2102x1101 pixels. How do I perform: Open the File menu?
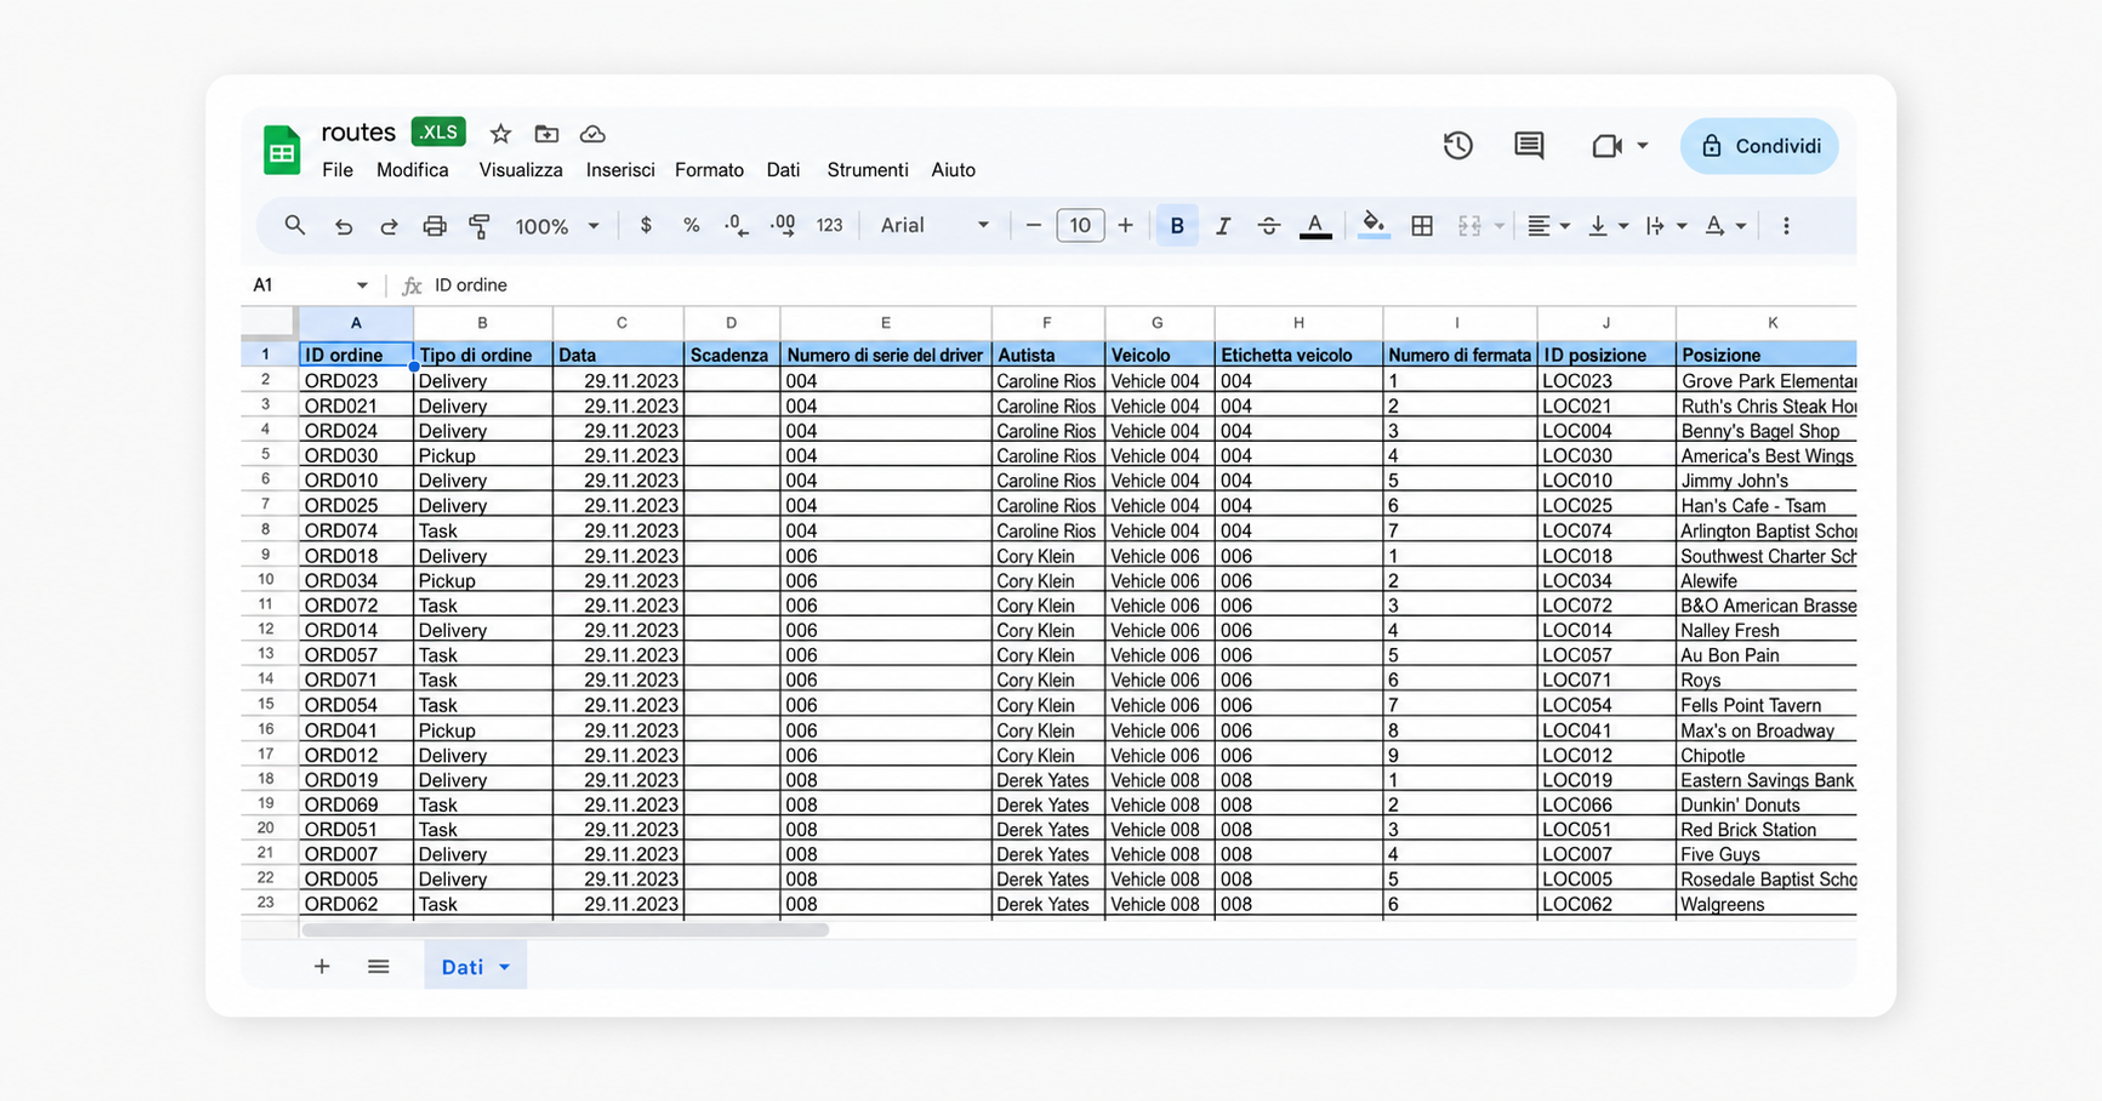(337, 170)
